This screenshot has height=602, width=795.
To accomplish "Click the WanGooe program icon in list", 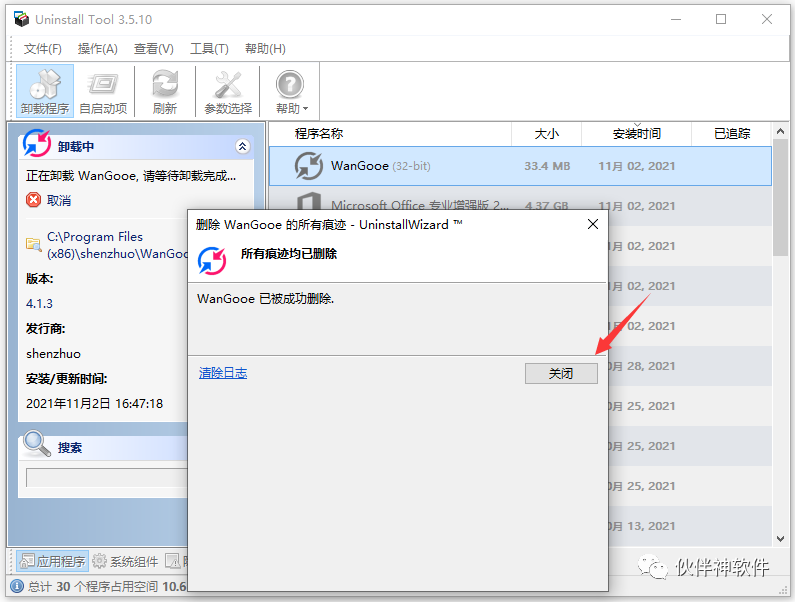I will [308, 166].
